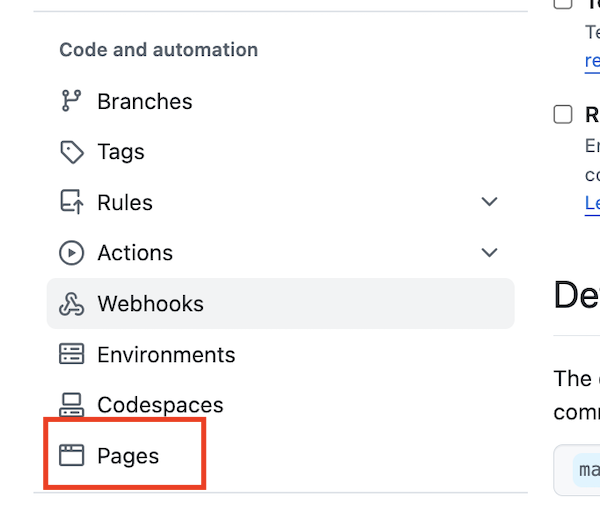Go to the Tags settings
600x512 pixels.
(x=121, y=152)
